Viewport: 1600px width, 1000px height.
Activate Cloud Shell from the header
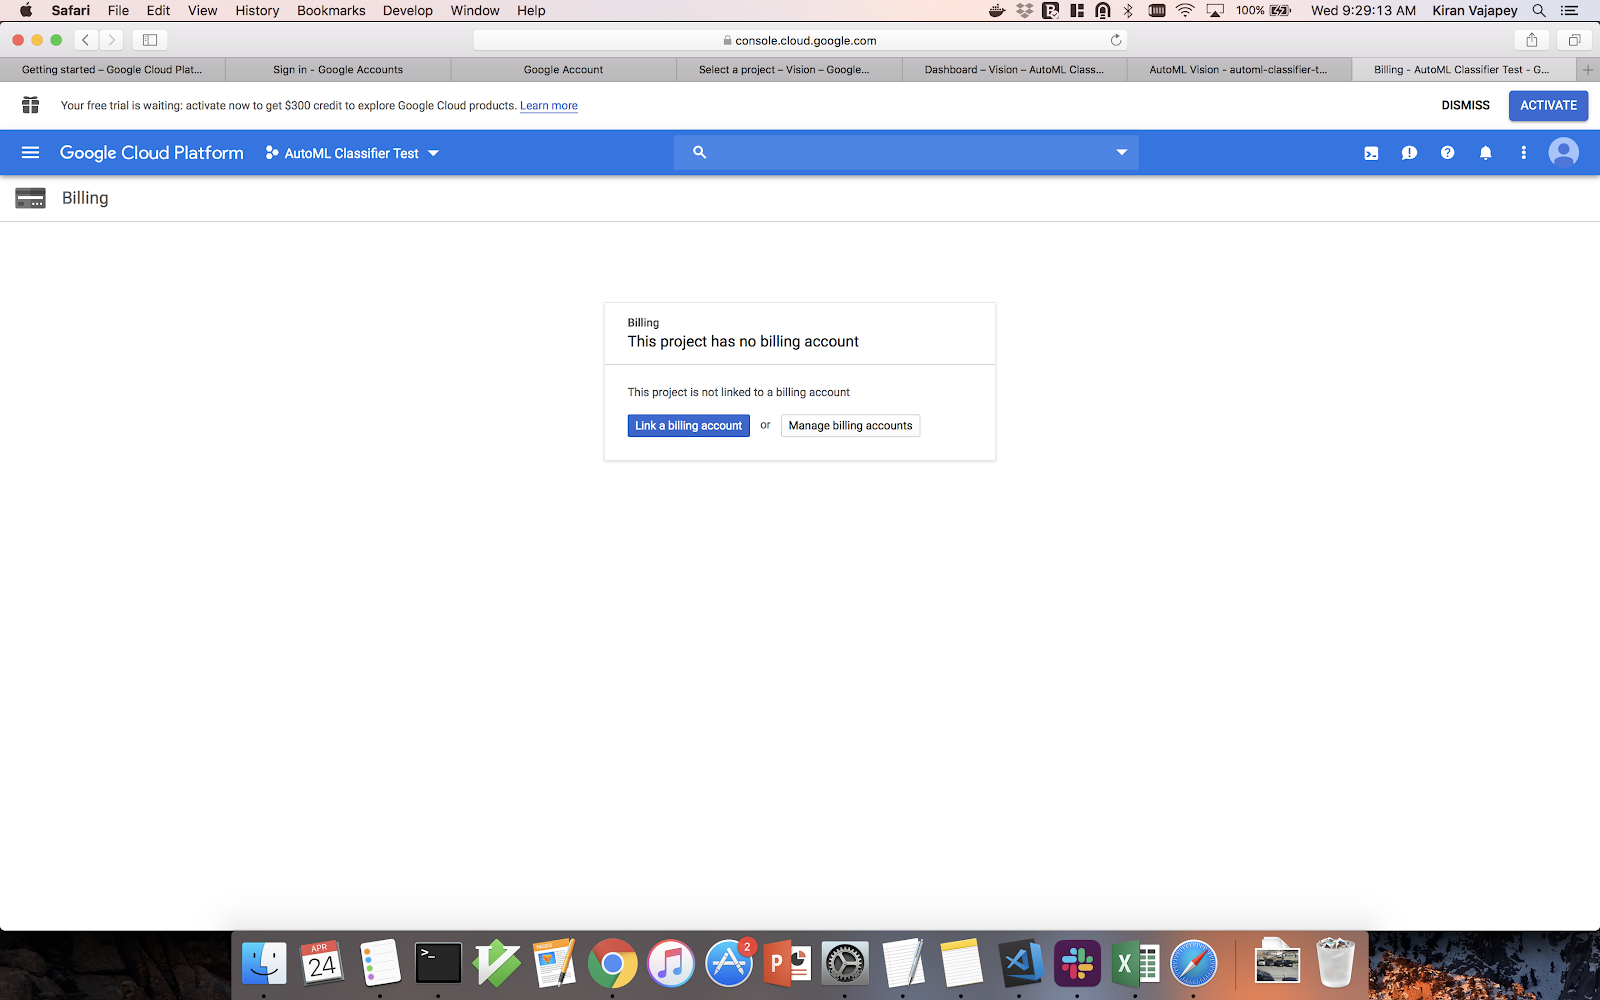[x=1371, y=153]
